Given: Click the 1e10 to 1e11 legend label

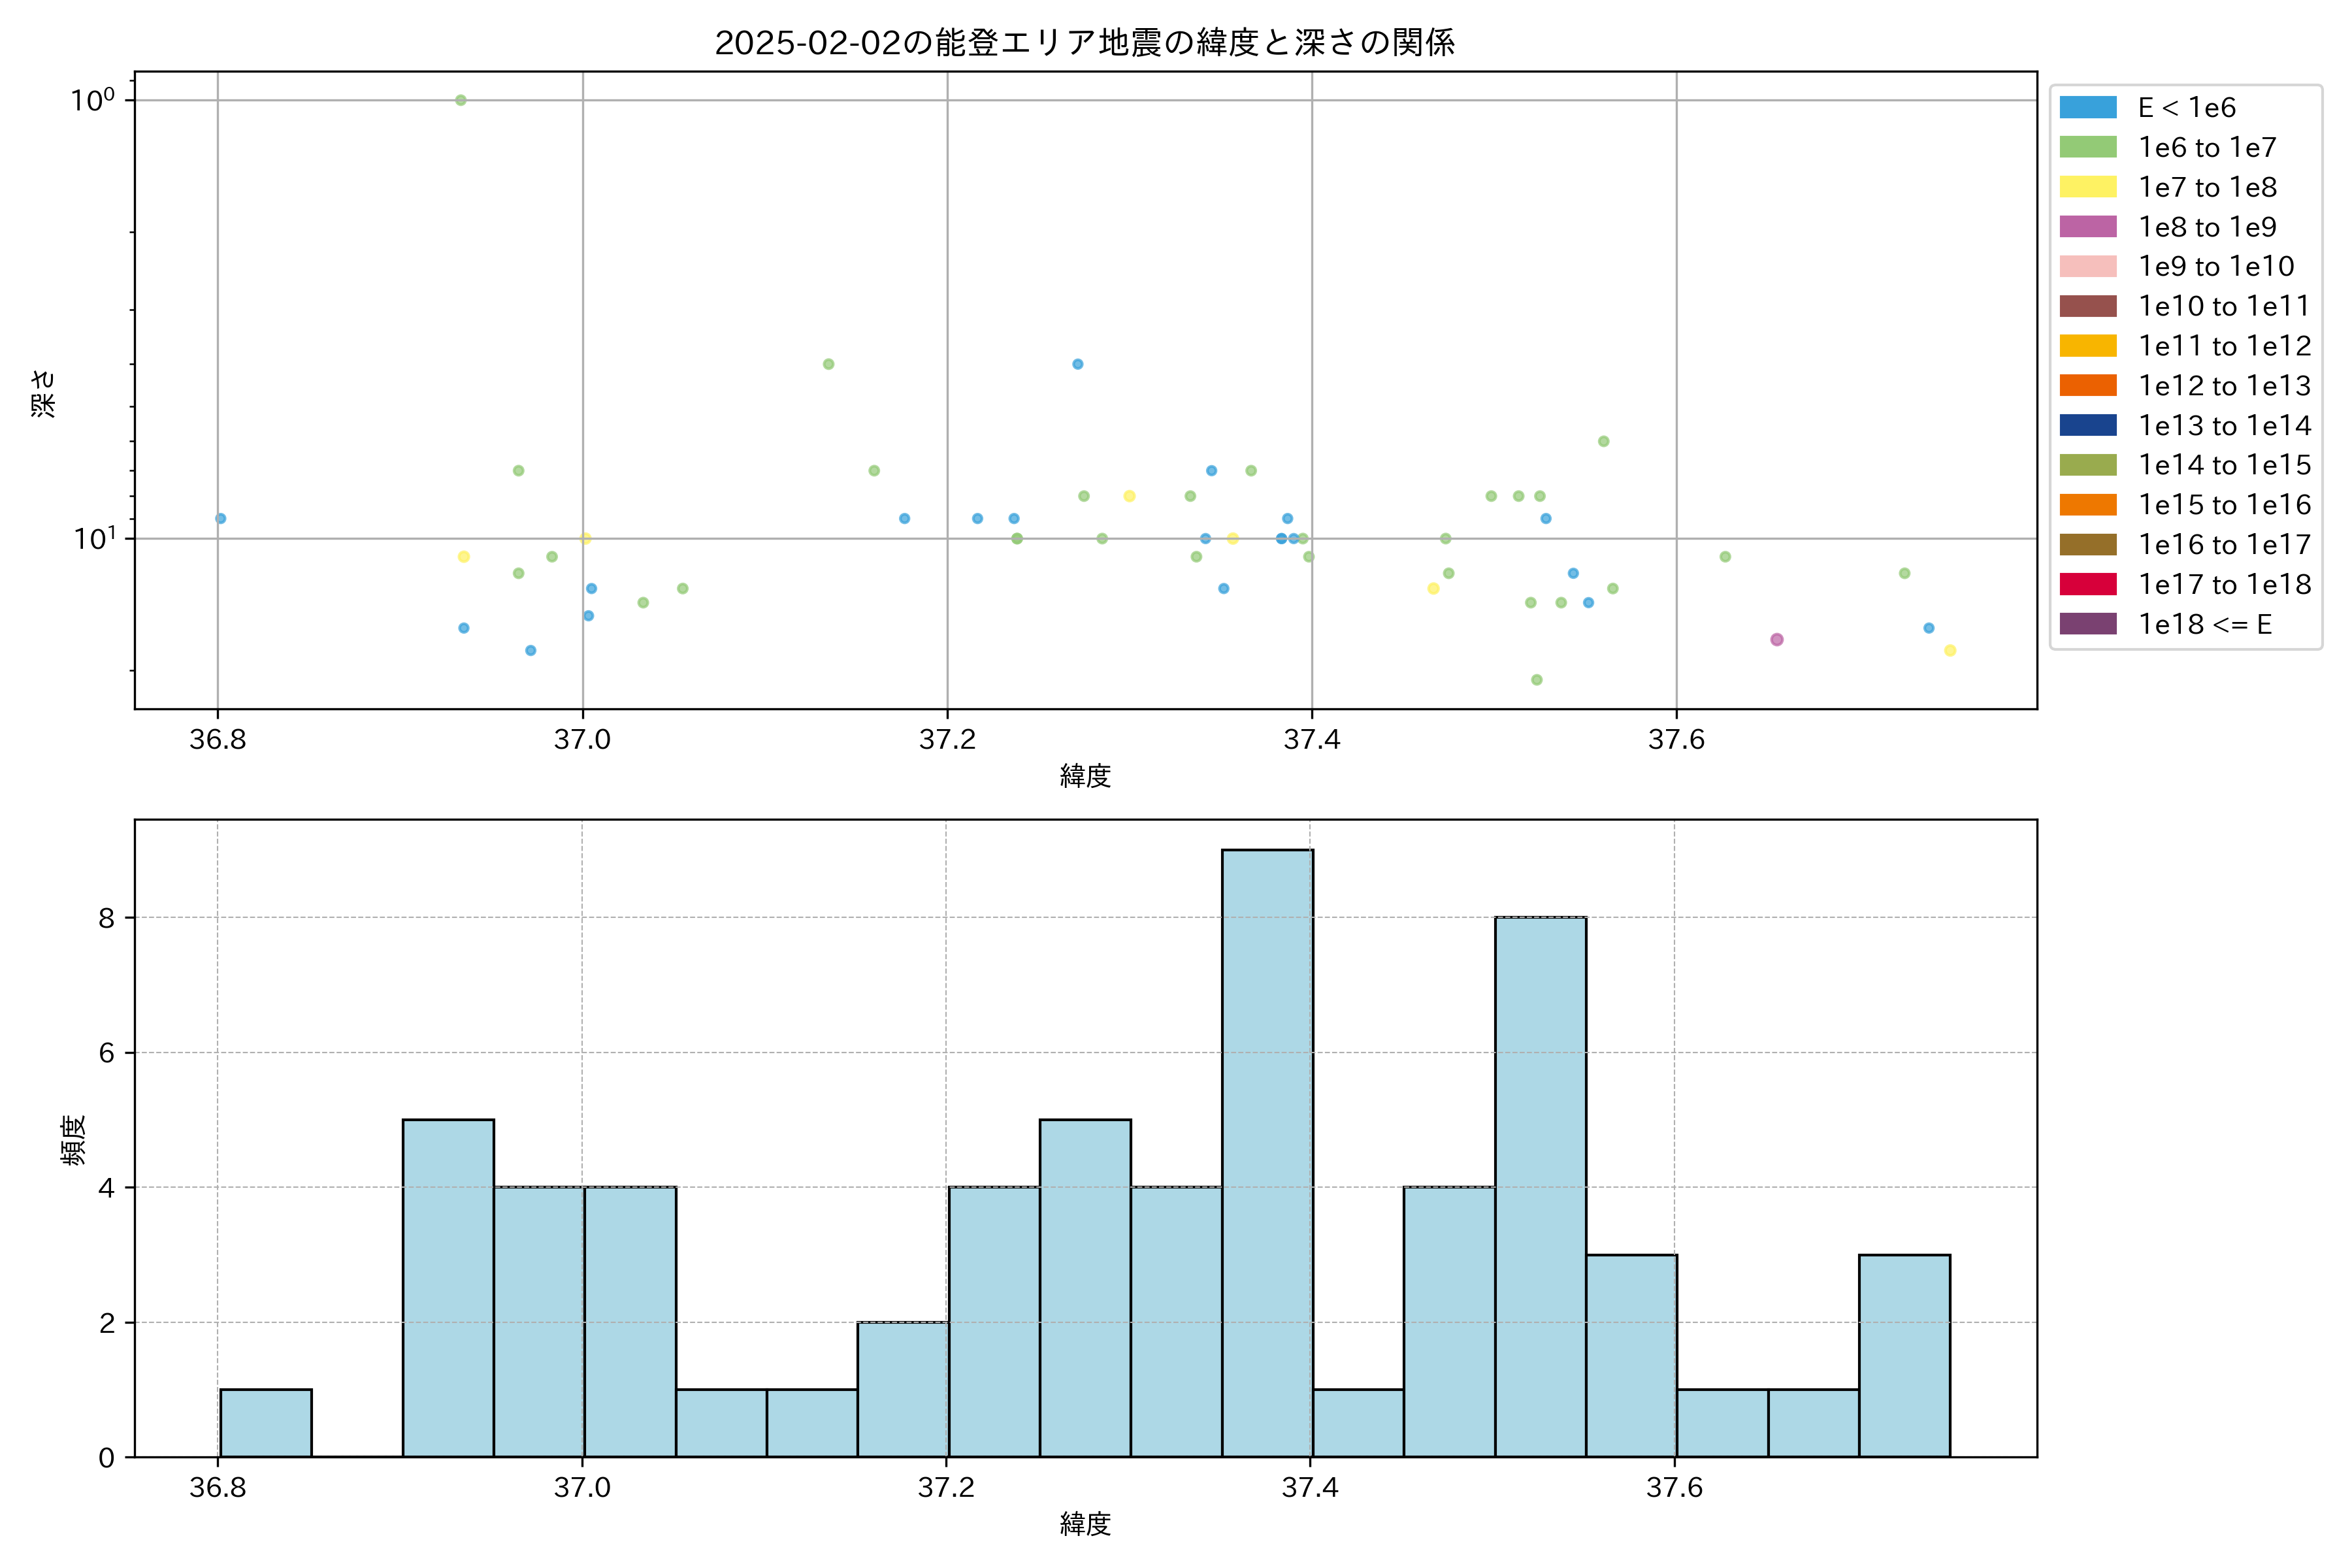Looking at the screenshot, I should pyautogui.click(x=2224, y=306).
